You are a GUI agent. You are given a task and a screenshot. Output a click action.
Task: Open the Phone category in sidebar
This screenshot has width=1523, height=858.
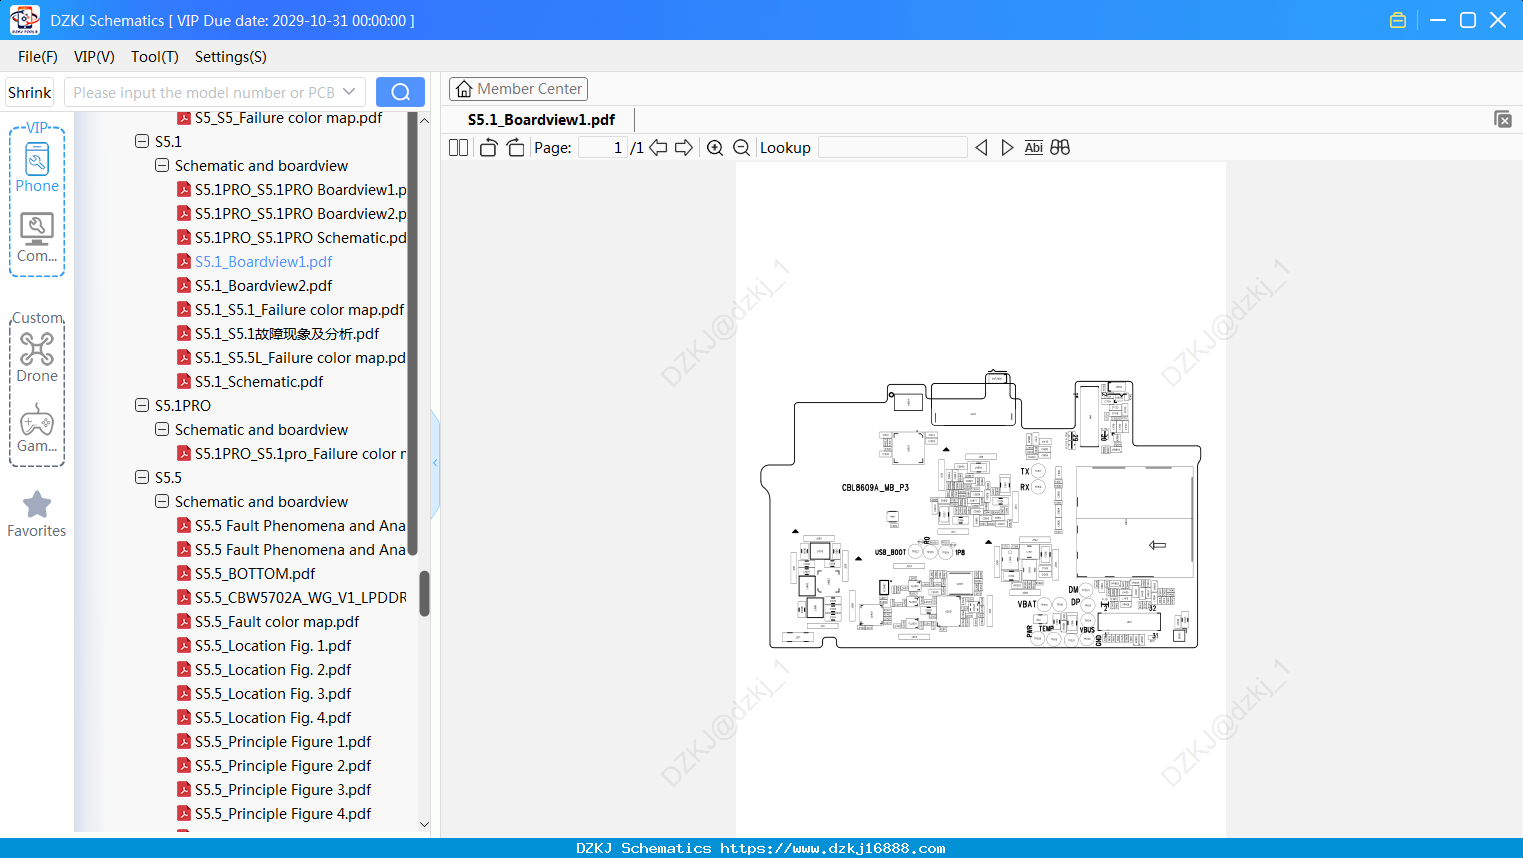tap(37, 167)
